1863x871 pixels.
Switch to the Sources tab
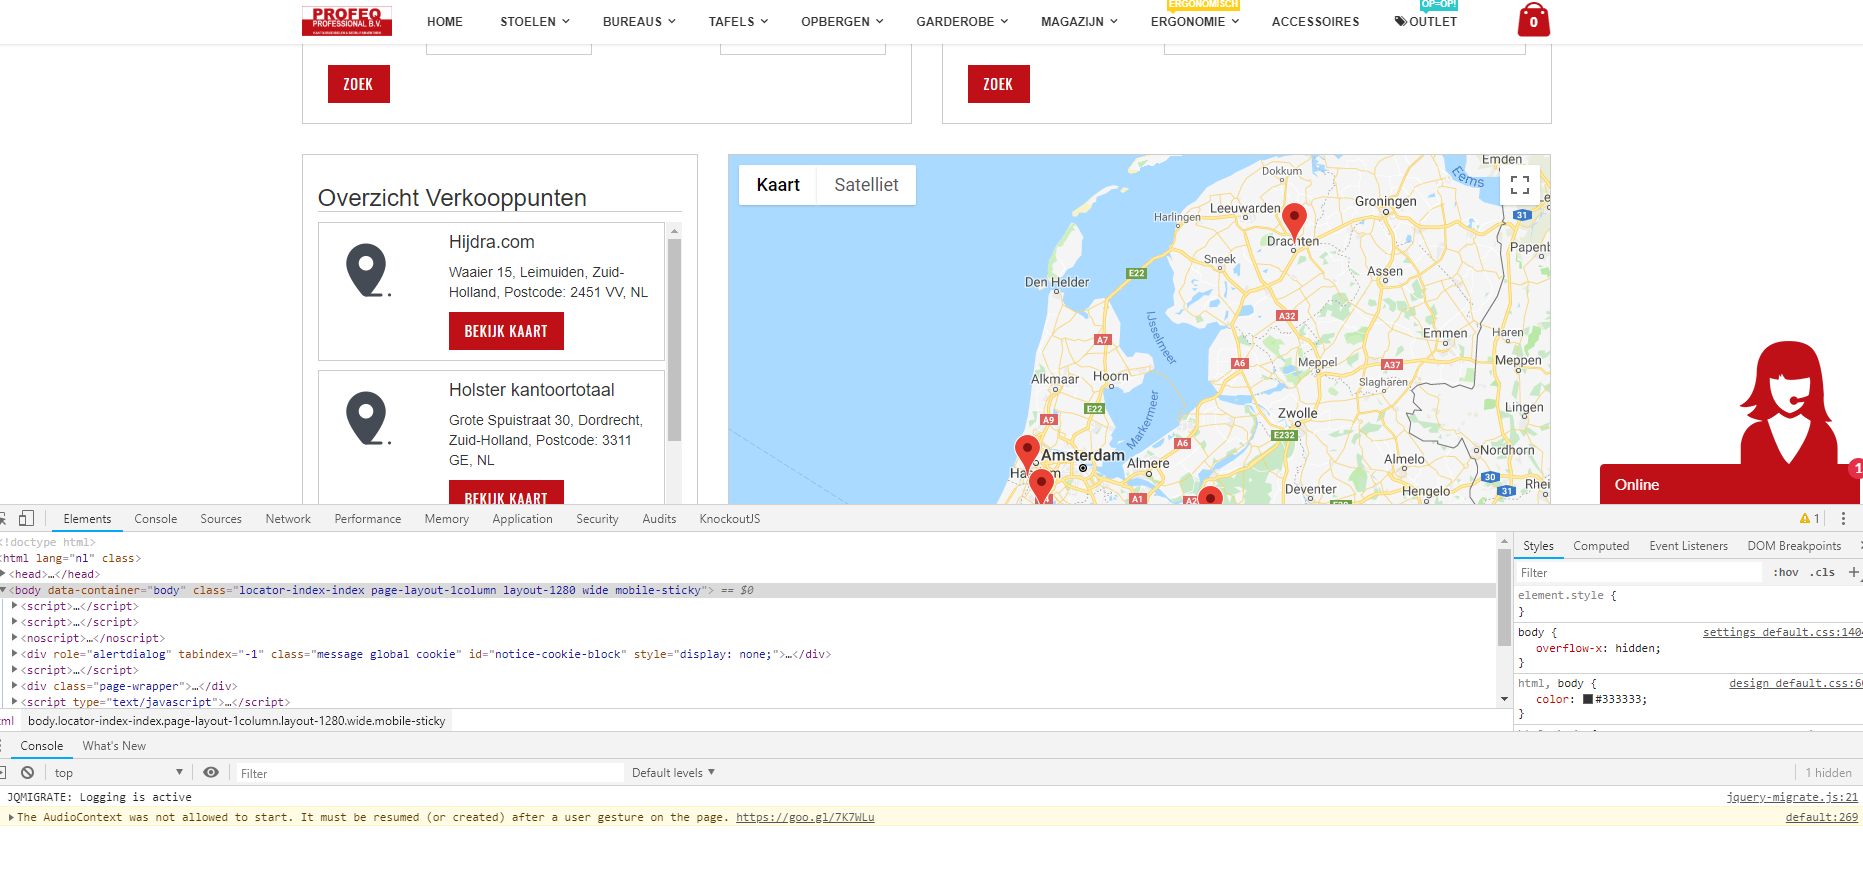[x=221, y=519]
